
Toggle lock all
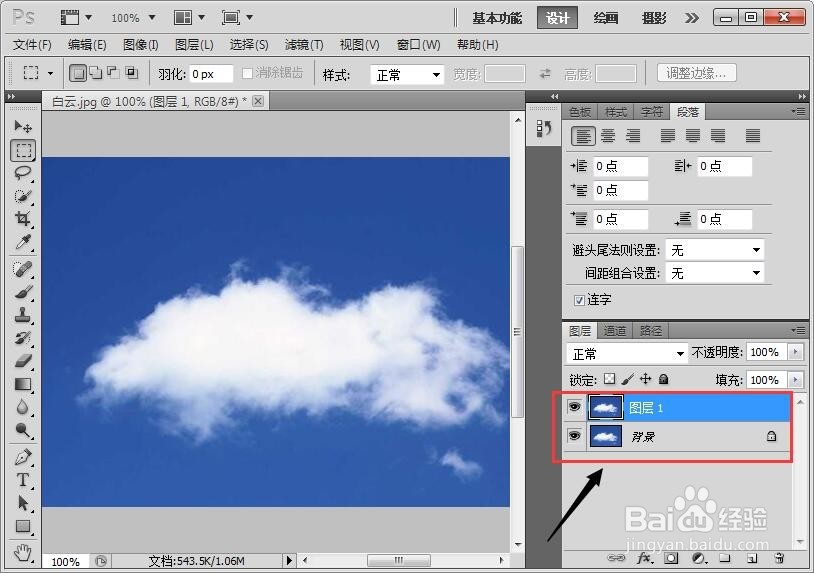(x=663, y=379)
